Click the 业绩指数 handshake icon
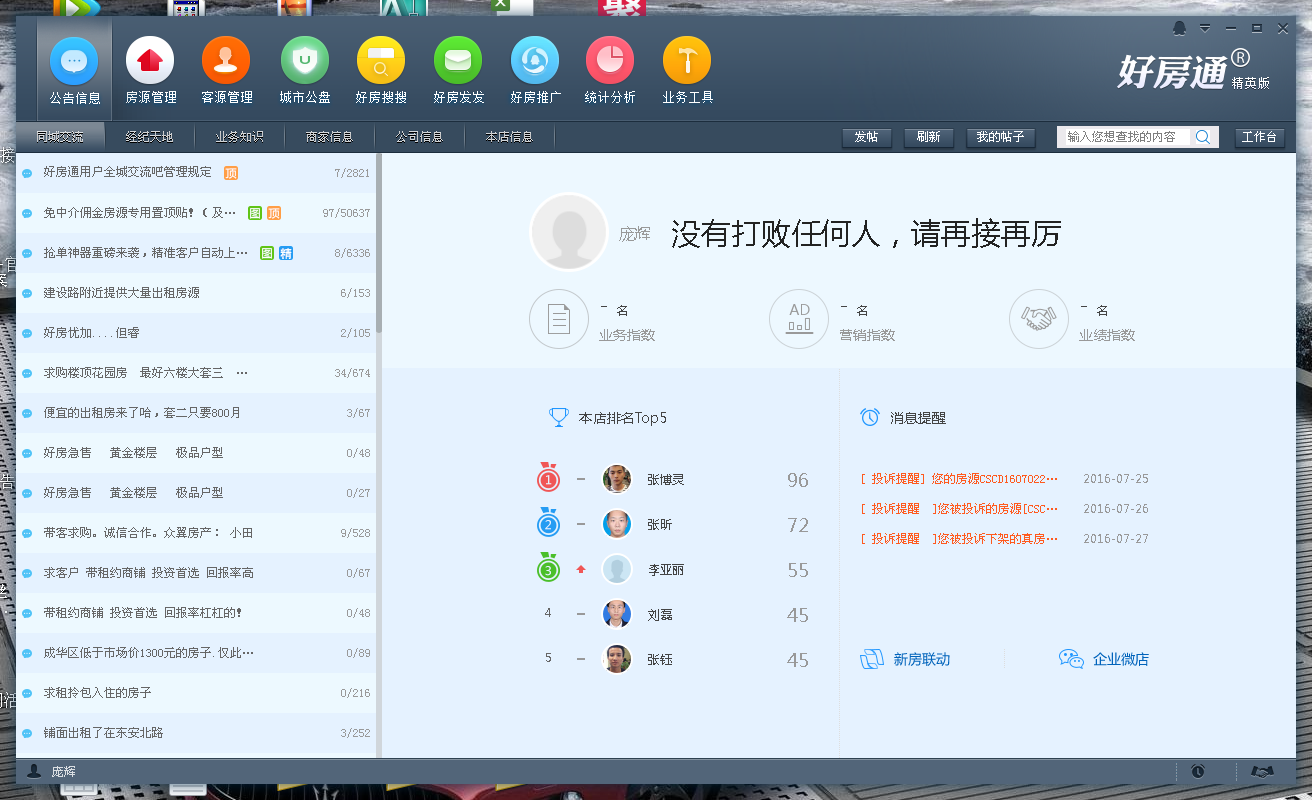1312x800 pixels. 1039,319
